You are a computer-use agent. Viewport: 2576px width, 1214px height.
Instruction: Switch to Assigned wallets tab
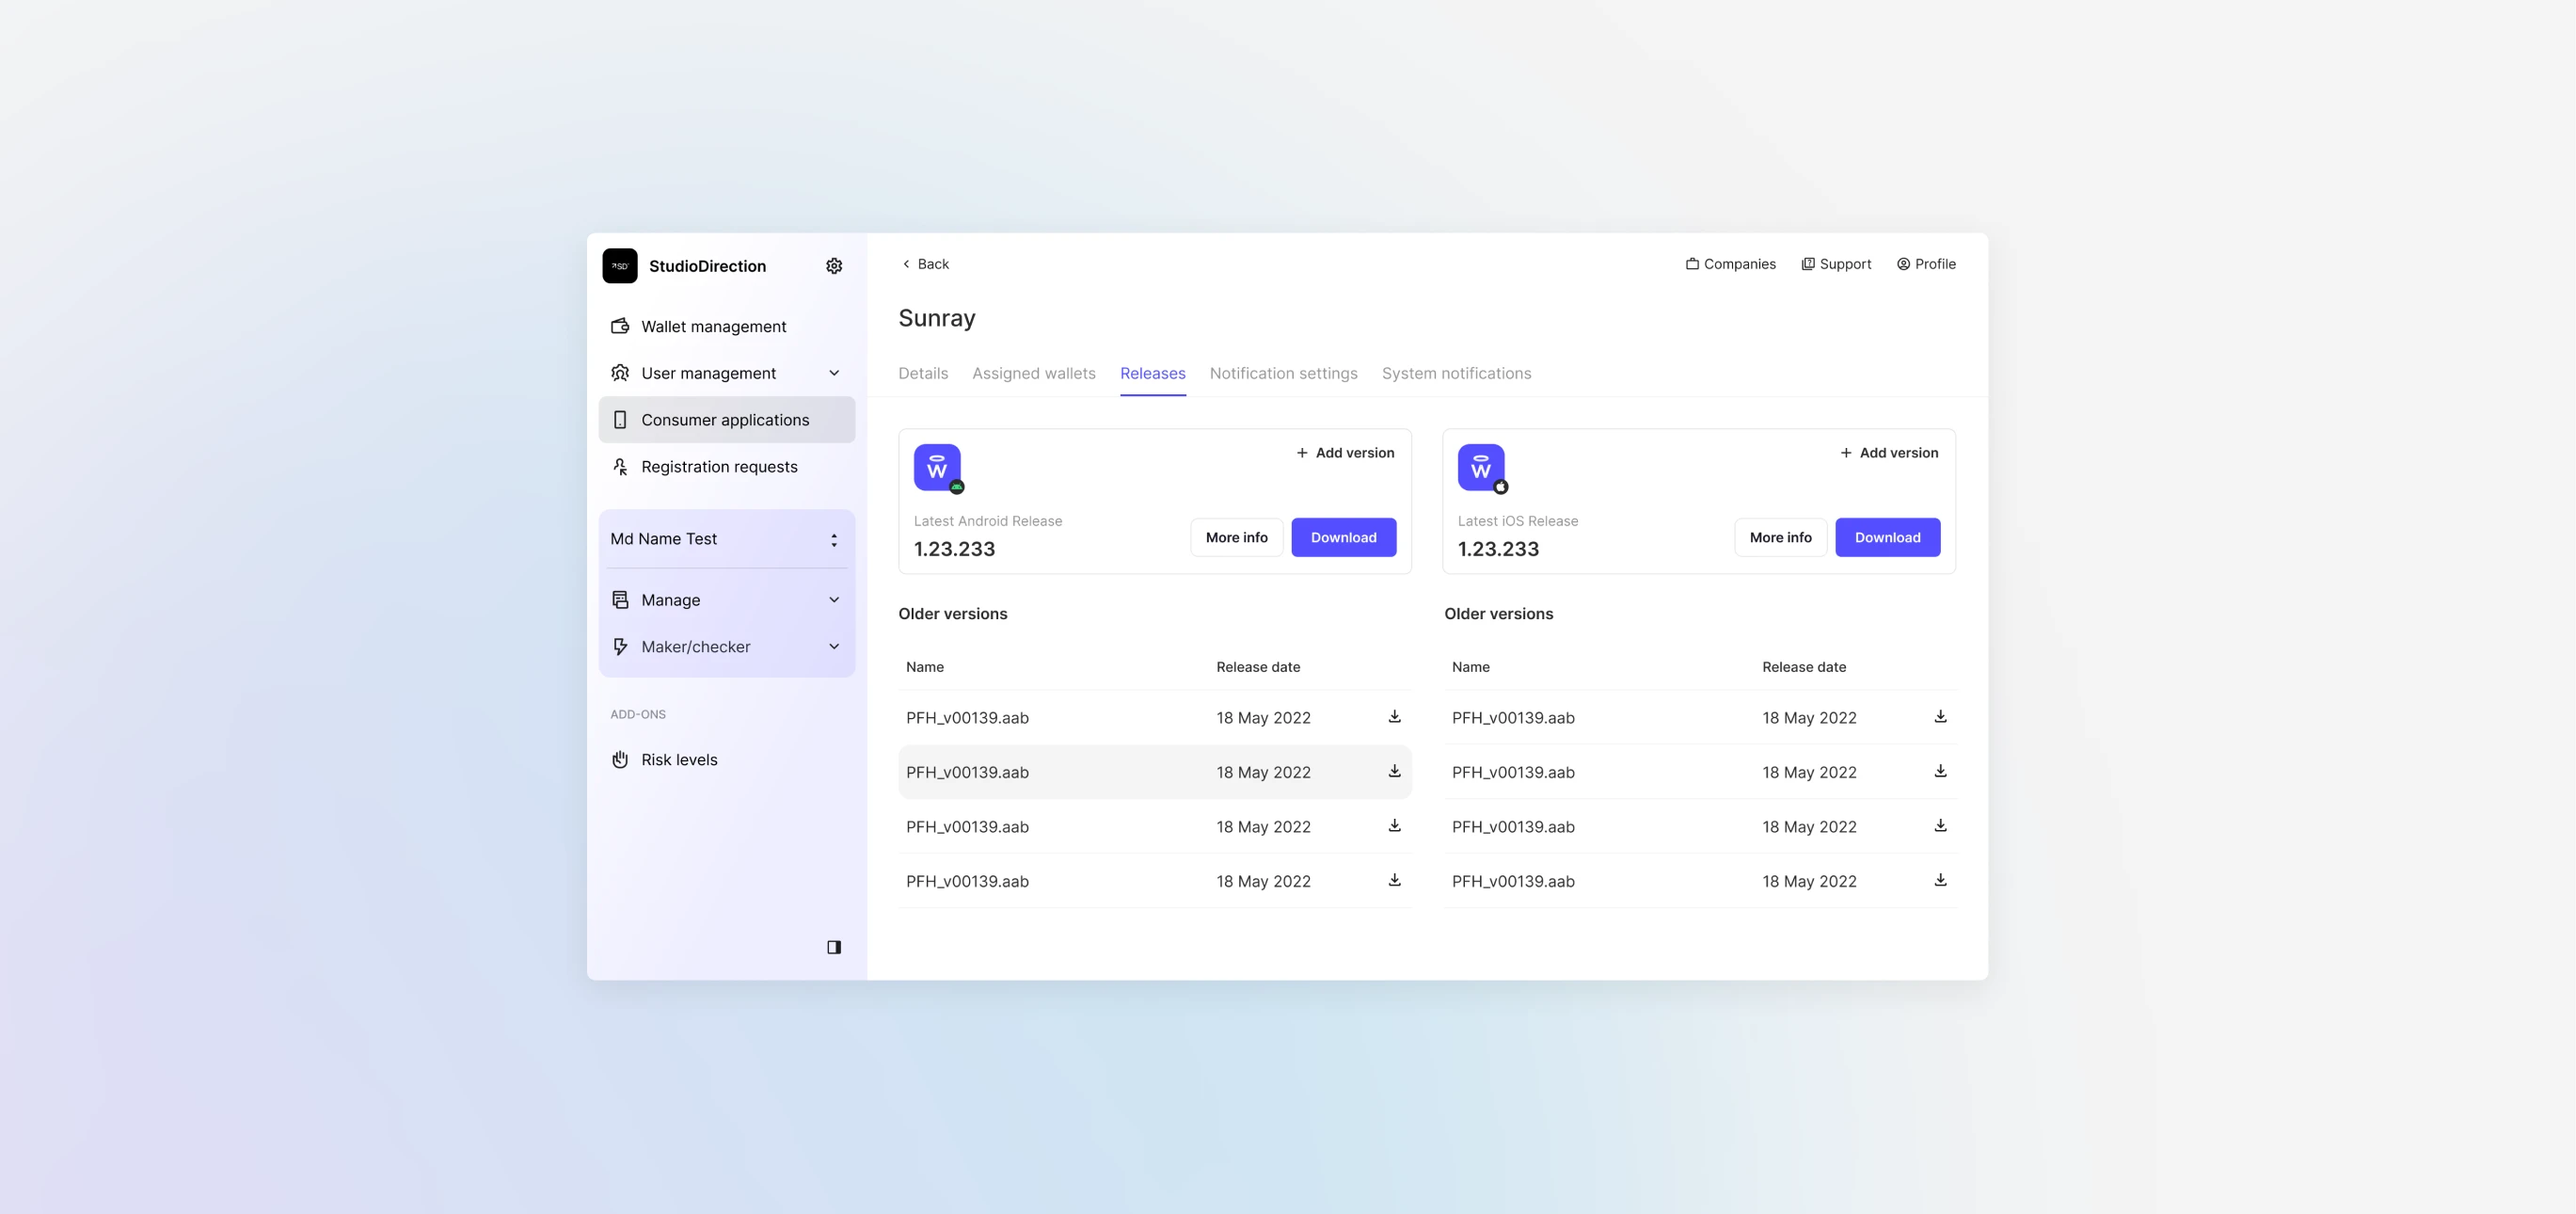click(1033, 373)
